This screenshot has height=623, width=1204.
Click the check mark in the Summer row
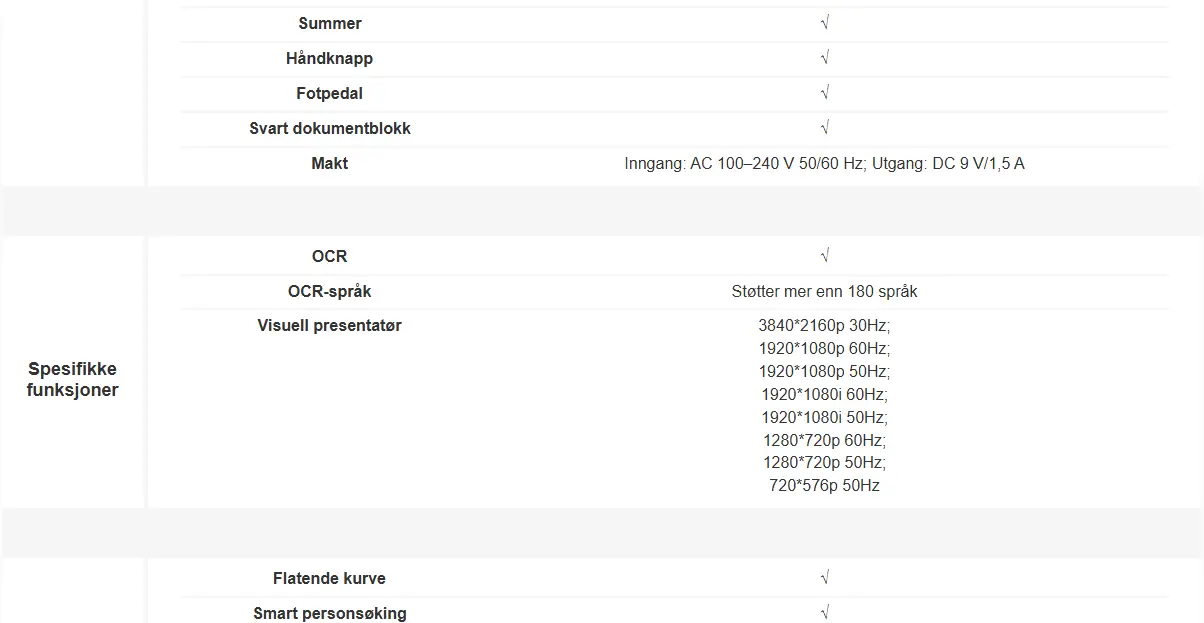click(825, 23)
